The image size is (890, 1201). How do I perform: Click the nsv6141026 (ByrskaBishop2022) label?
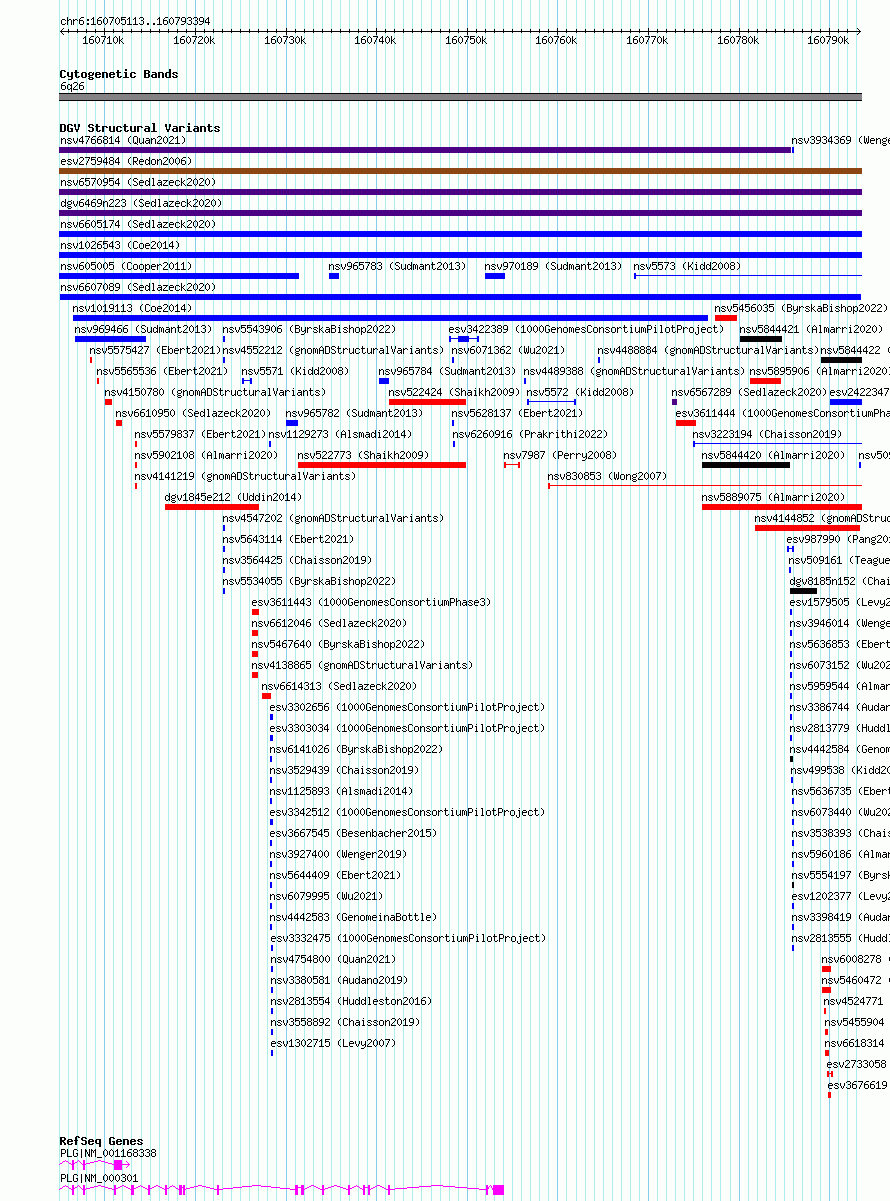click(356, 749)
